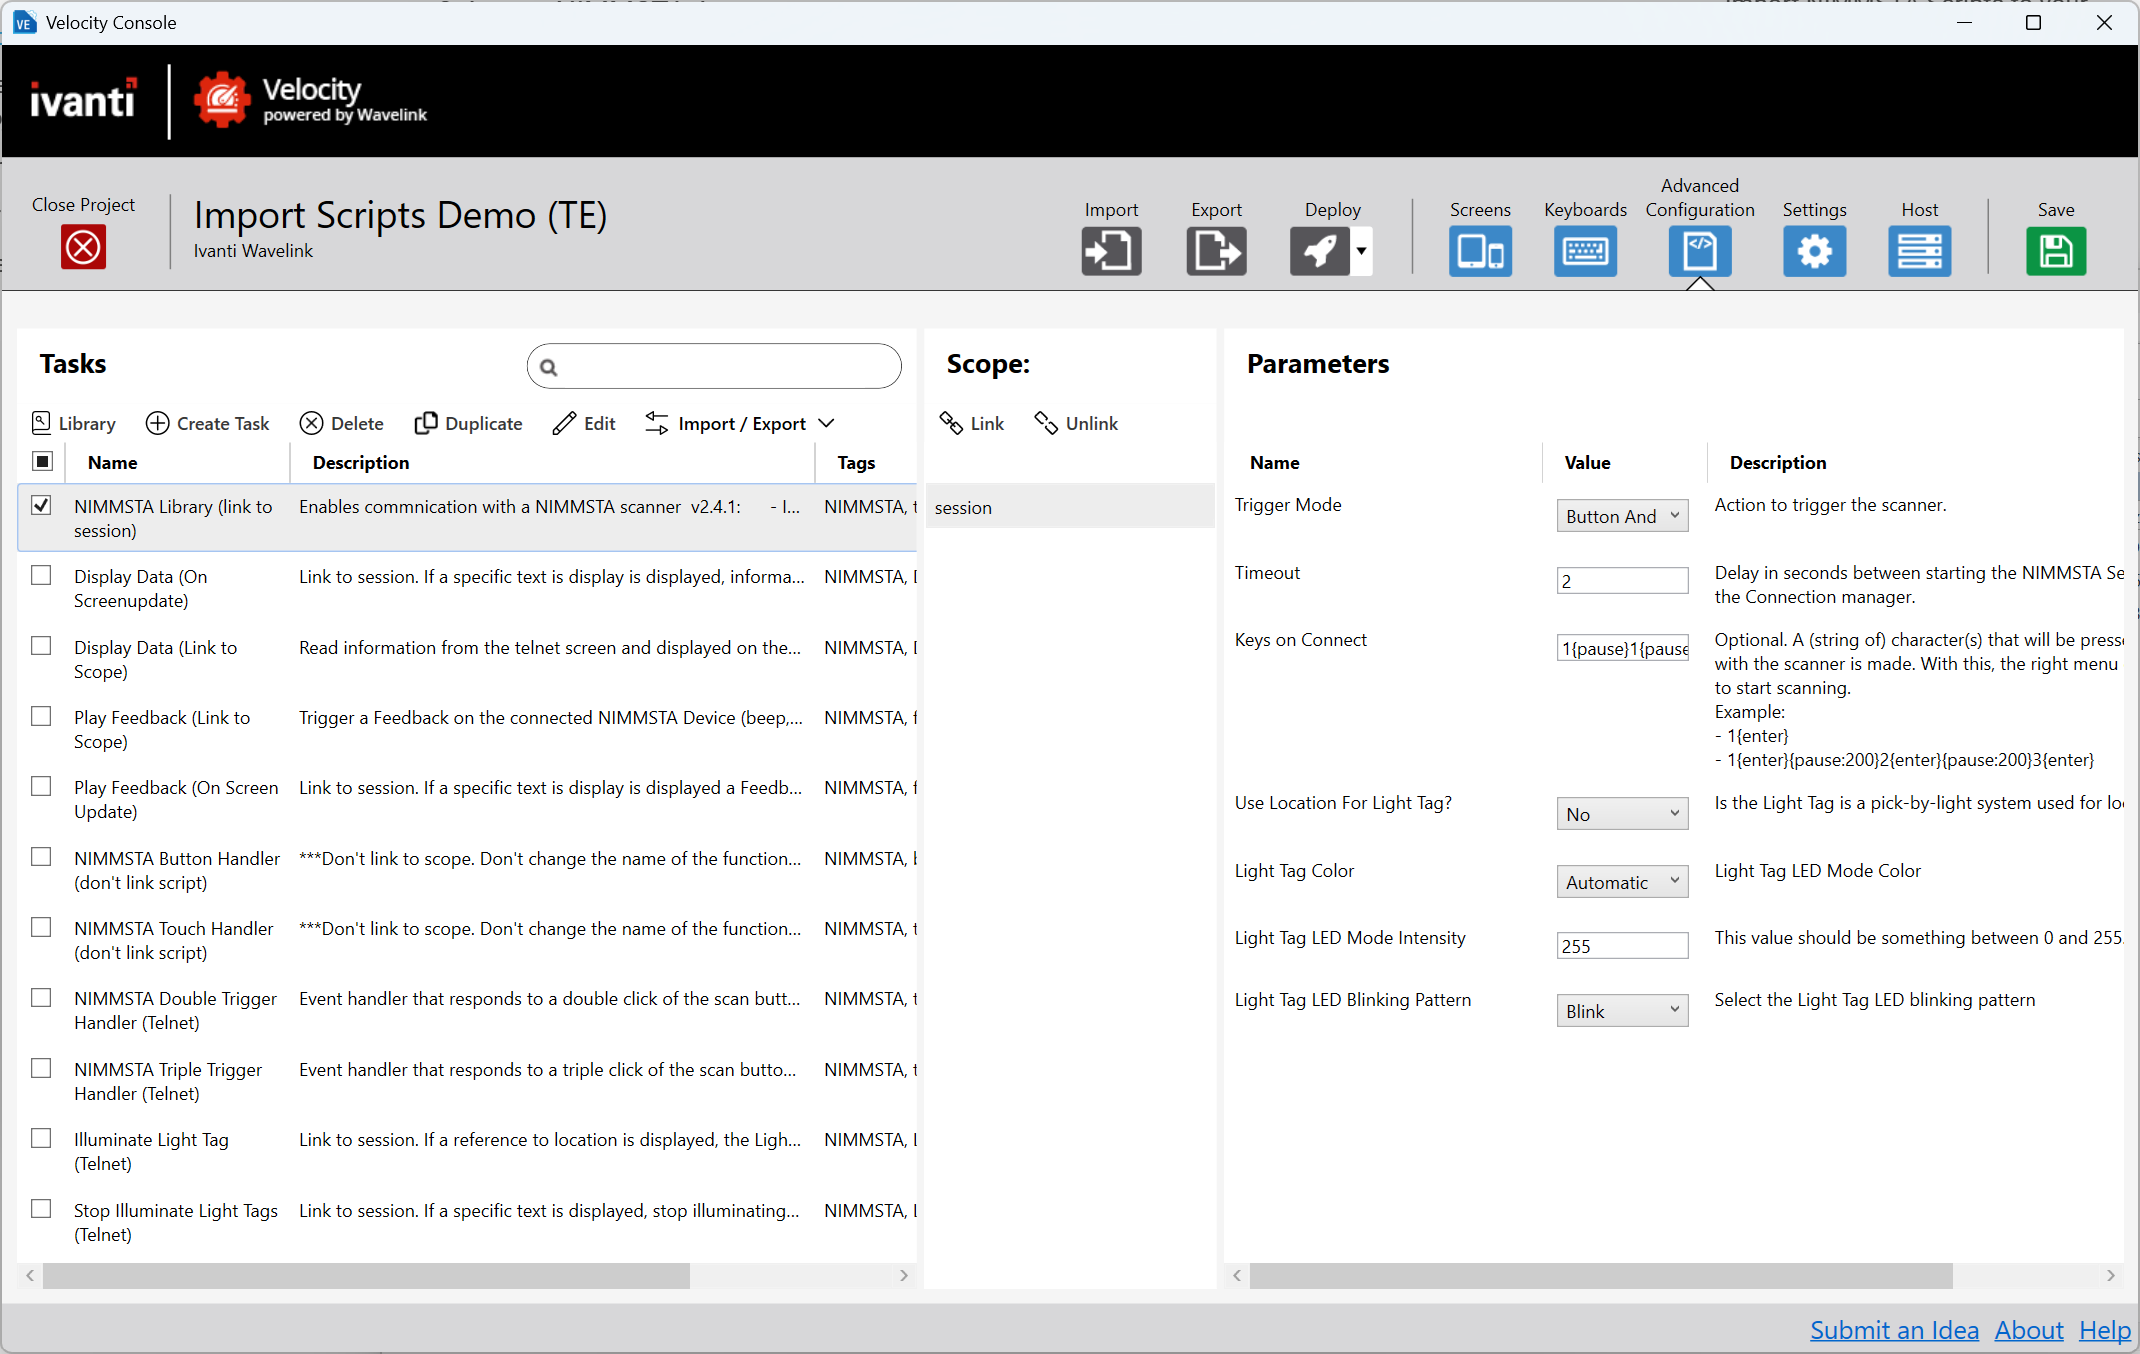Toggle the select-all tasks checkbox
2140x1354 pixels.
[x=42, y=461]
